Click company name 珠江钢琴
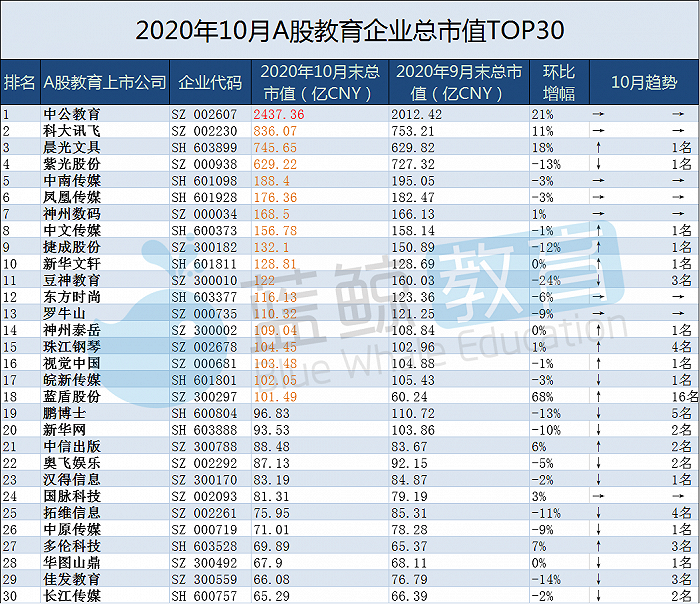Screen dimensions: 700x604 (72, 347)
